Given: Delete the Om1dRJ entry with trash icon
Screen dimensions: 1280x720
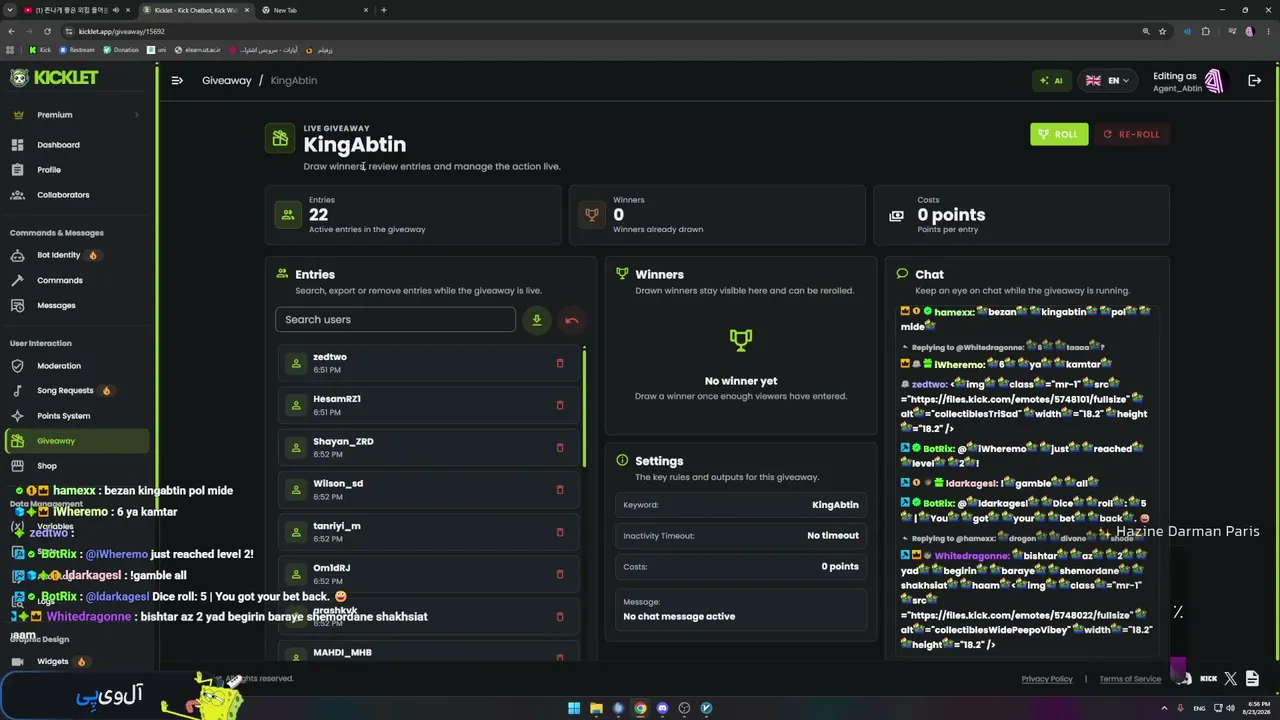Looking at the screenshot, I should click(560, 574).
